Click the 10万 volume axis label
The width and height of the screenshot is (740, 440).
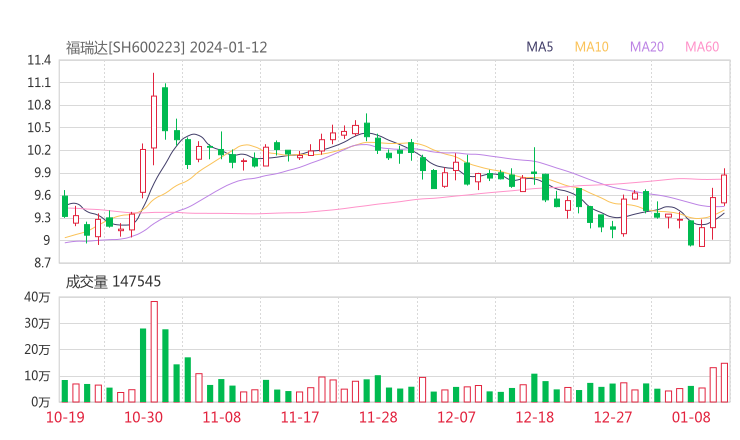37,376
